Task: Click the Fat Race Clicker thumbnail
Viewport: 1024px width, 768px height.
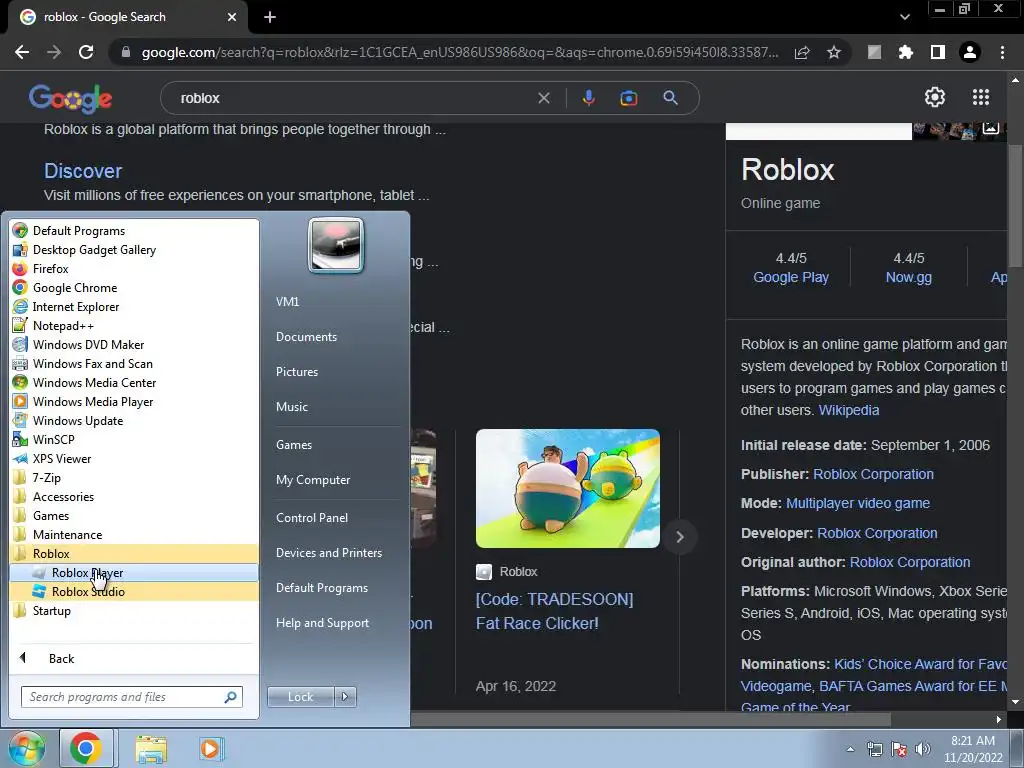Action: point(568,488)
